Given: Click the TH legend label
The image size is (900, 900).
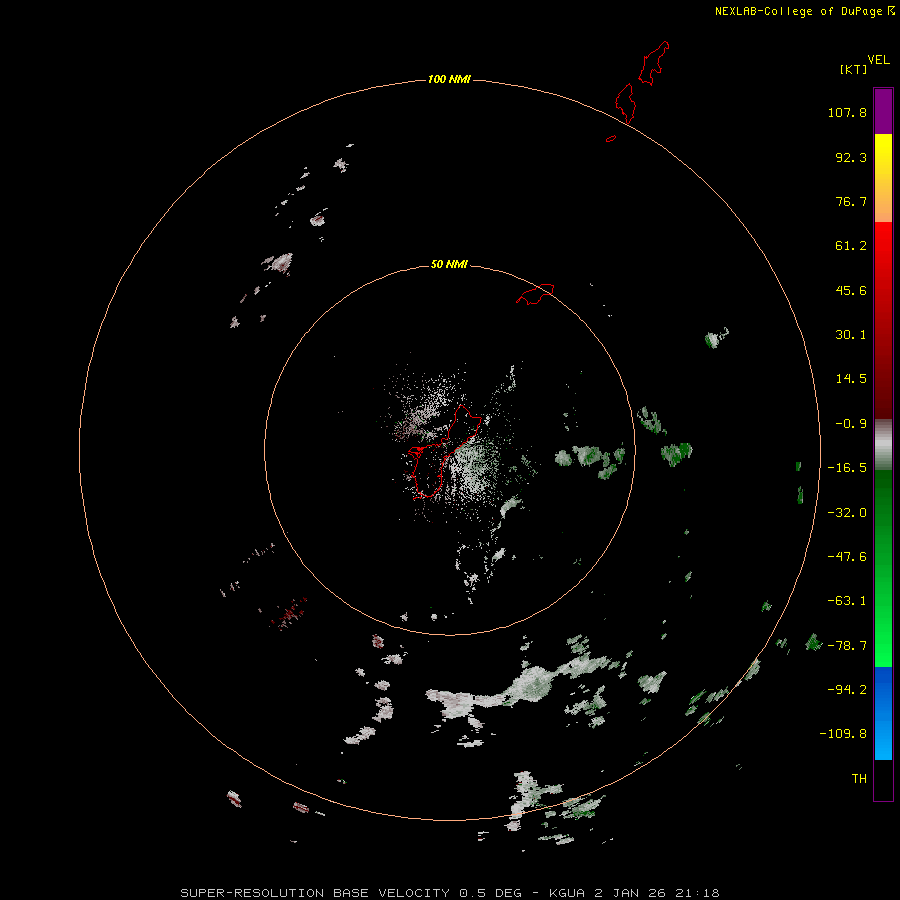Looking at the screenshot, I should coord(859,779).
